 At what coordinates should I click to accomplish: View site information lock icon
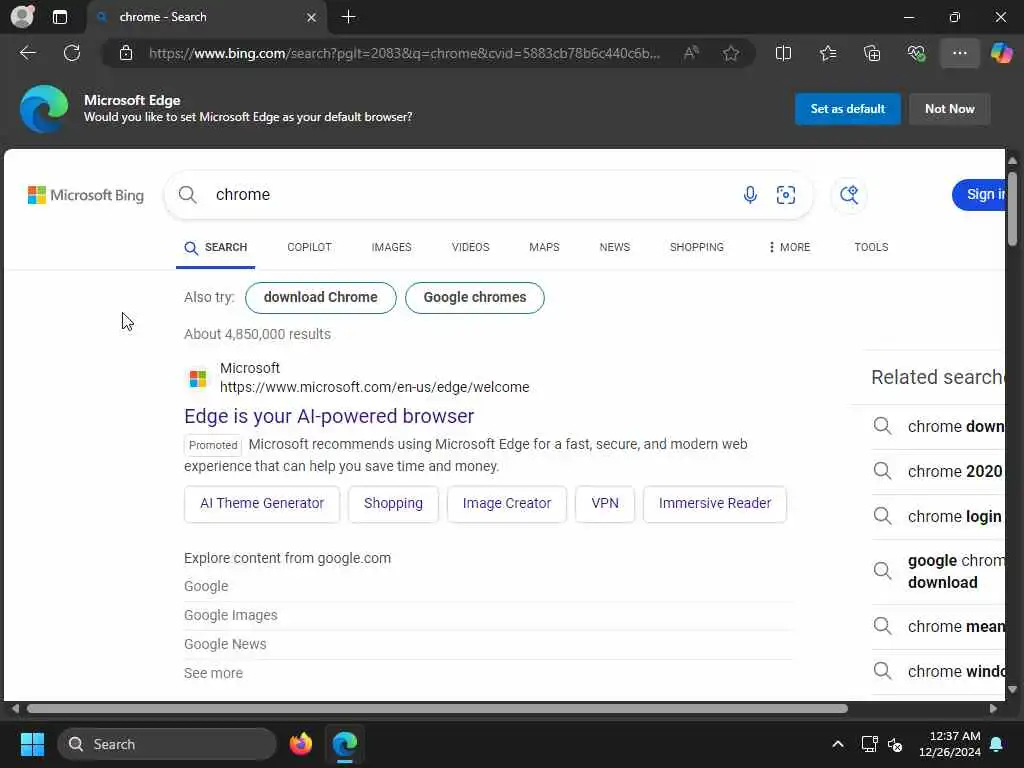pyautogui.click(x=126, y=53)
